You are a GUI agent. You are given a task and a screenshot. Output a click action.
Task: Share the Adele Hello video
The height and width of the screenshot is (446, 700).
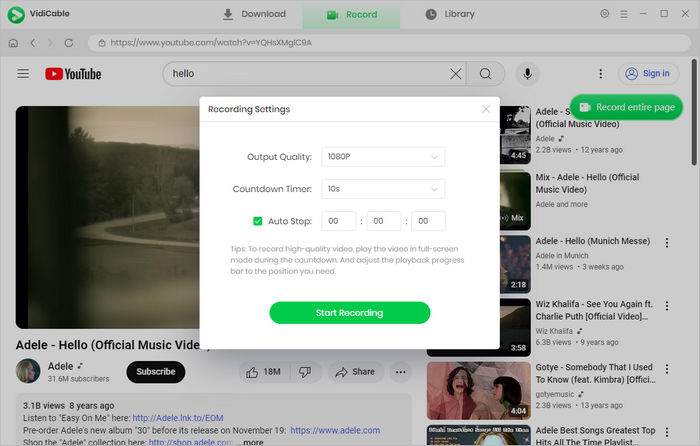(x=355, y=372)
